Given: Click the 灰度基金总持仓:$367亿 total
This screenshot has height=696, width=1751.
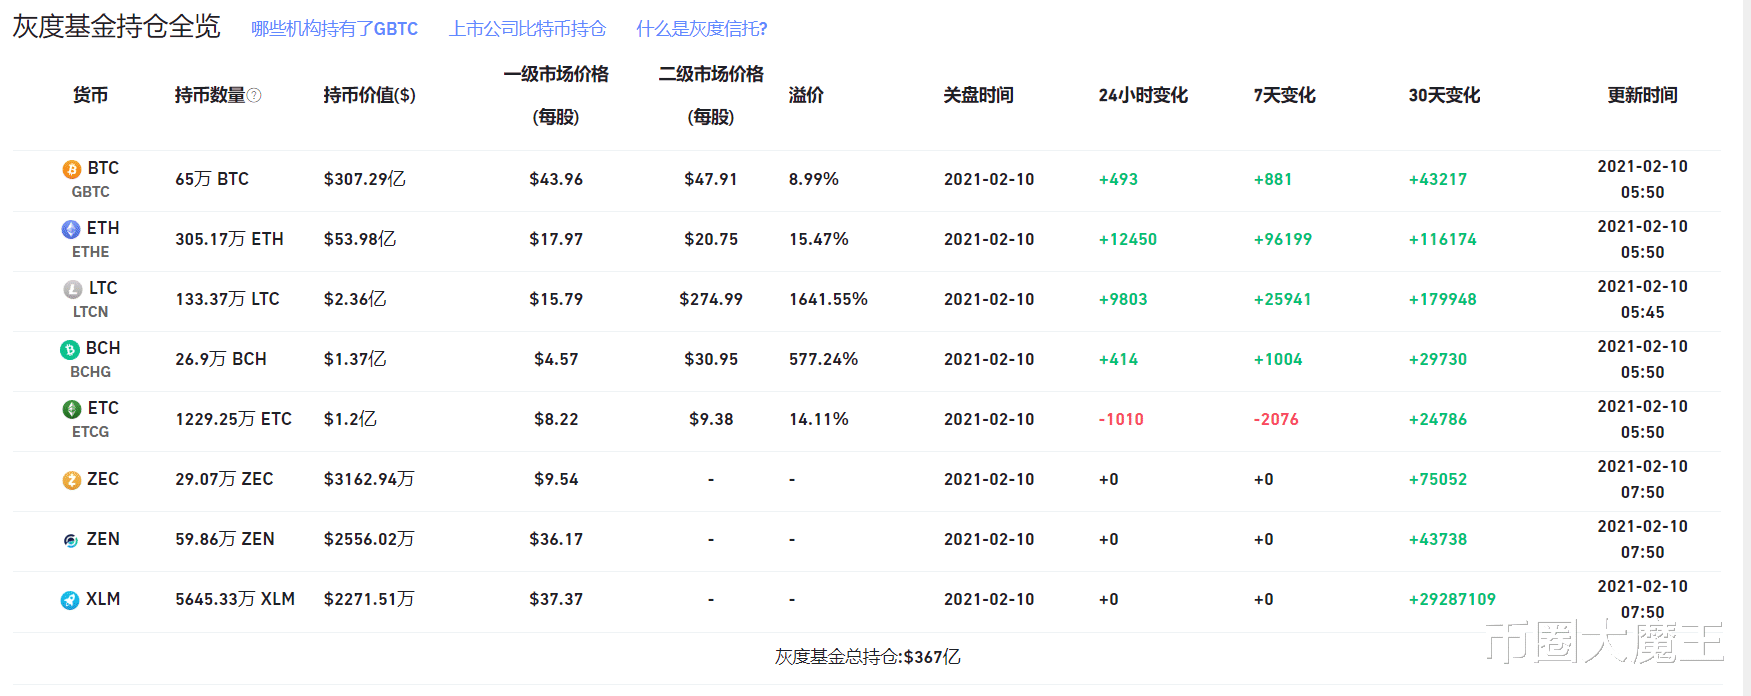Looking at the screenshot, I should click(x=868, y=657).
